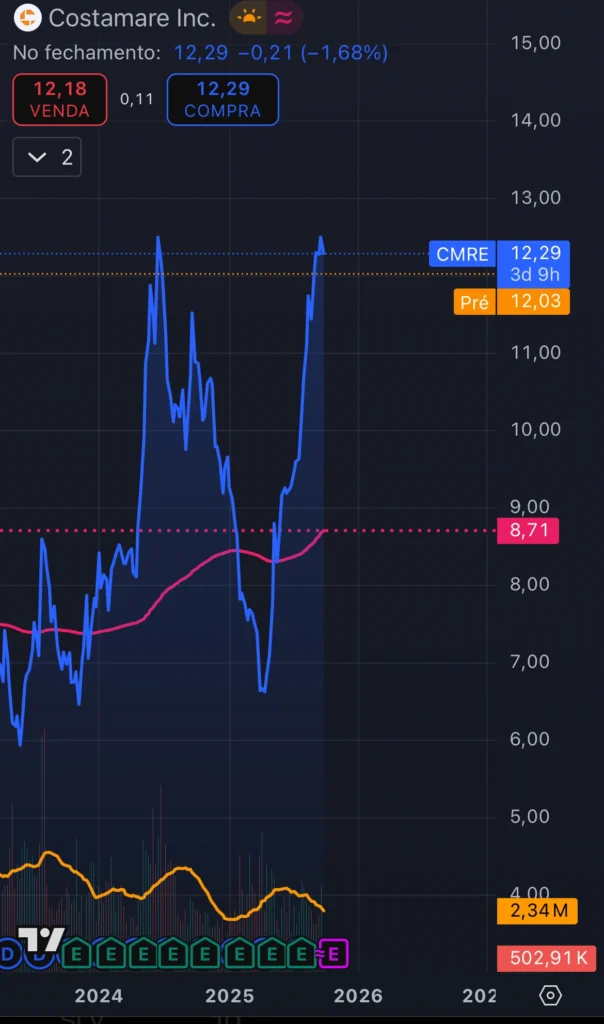Image resolution: width=604 pixels, height=1024 pixels.
Task: Click the red 502,91K volume label
Action: [x=546, y=958]
